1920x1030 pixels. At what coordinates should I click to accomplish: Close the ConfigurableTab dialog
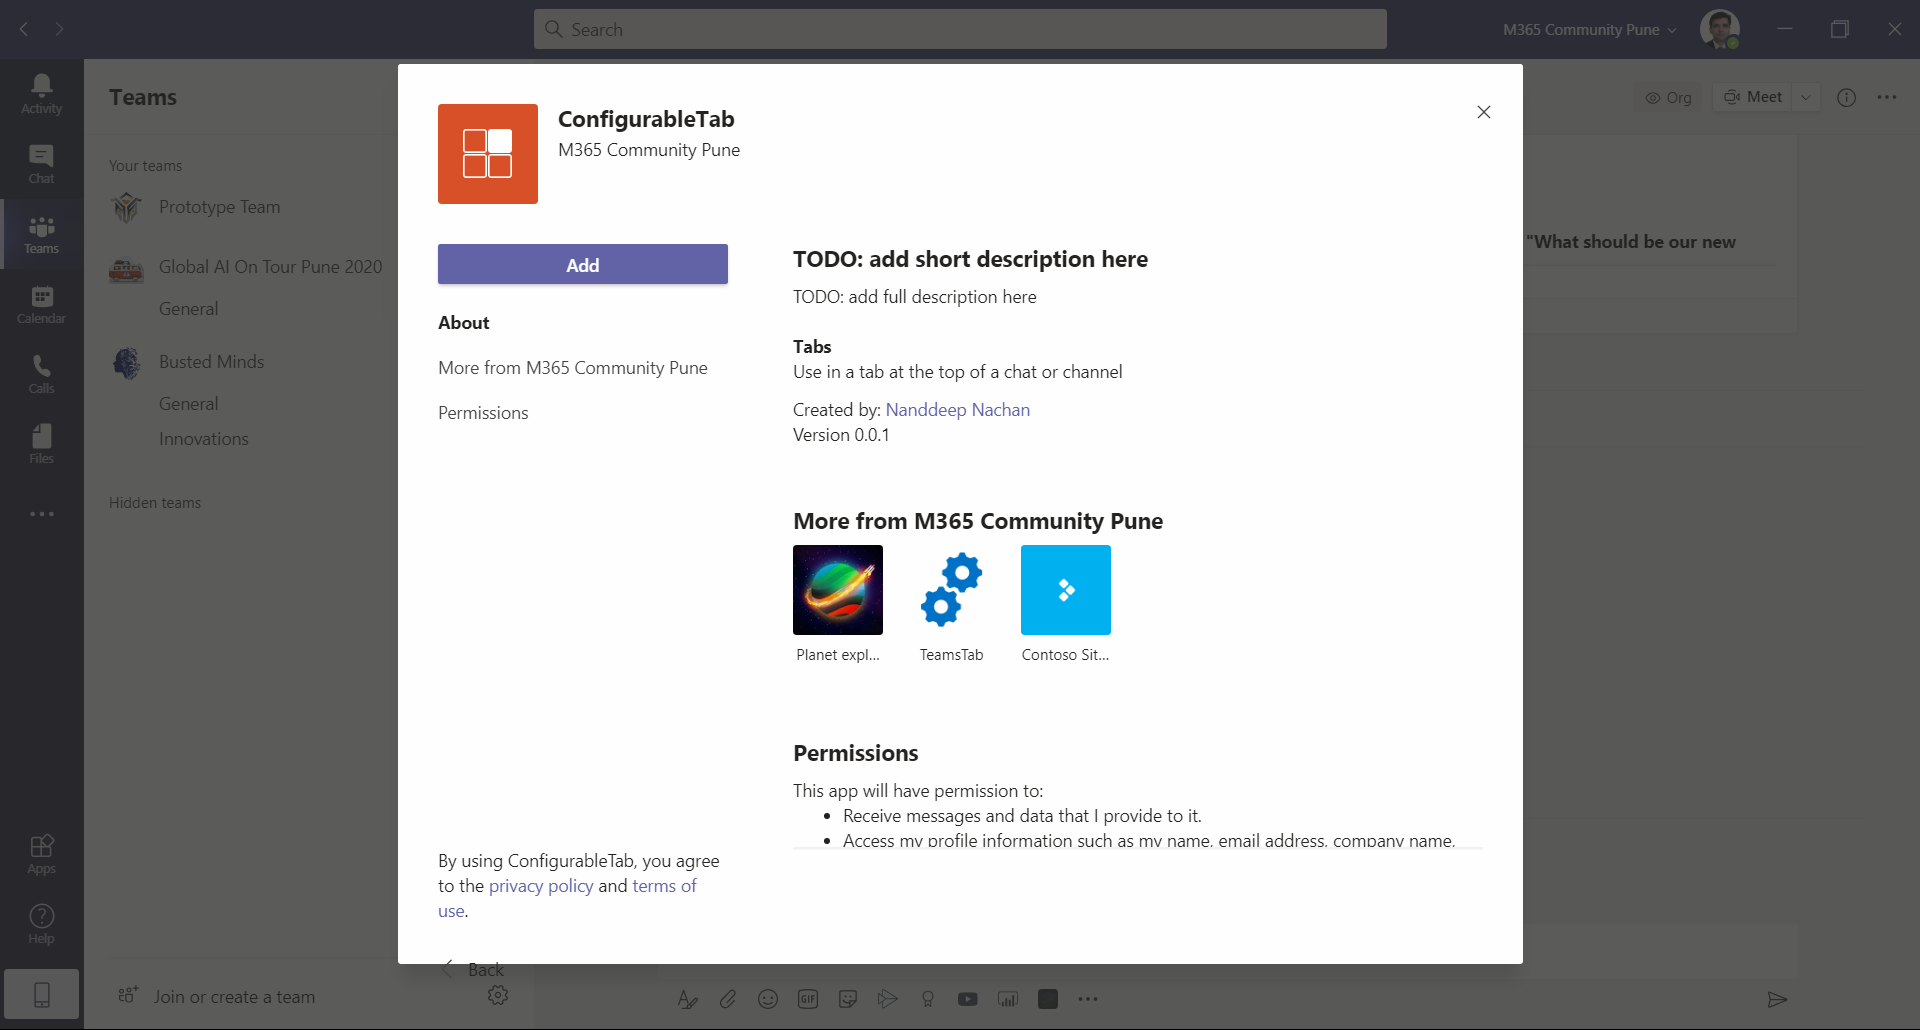point(1483,112)
